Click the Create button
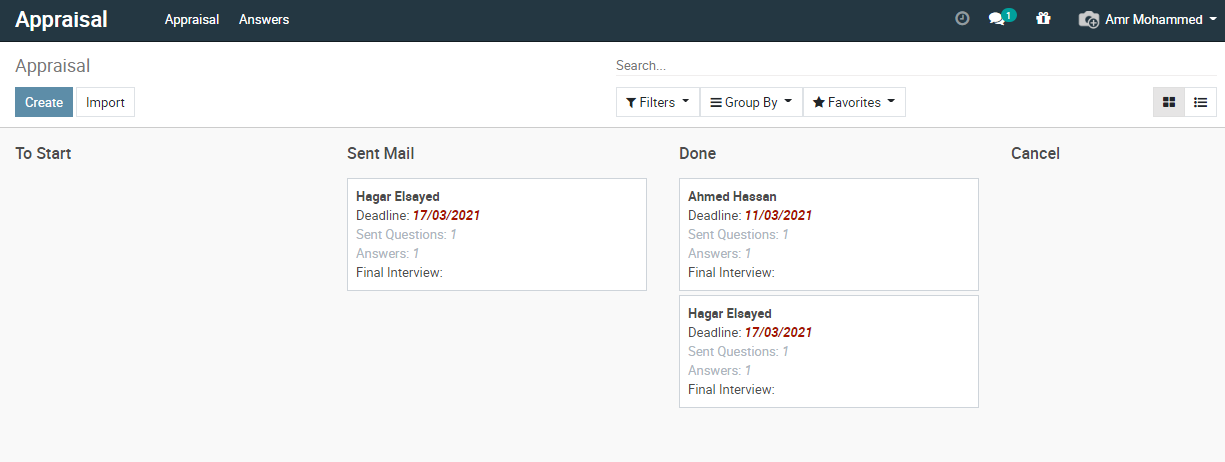 pos(44,102)
